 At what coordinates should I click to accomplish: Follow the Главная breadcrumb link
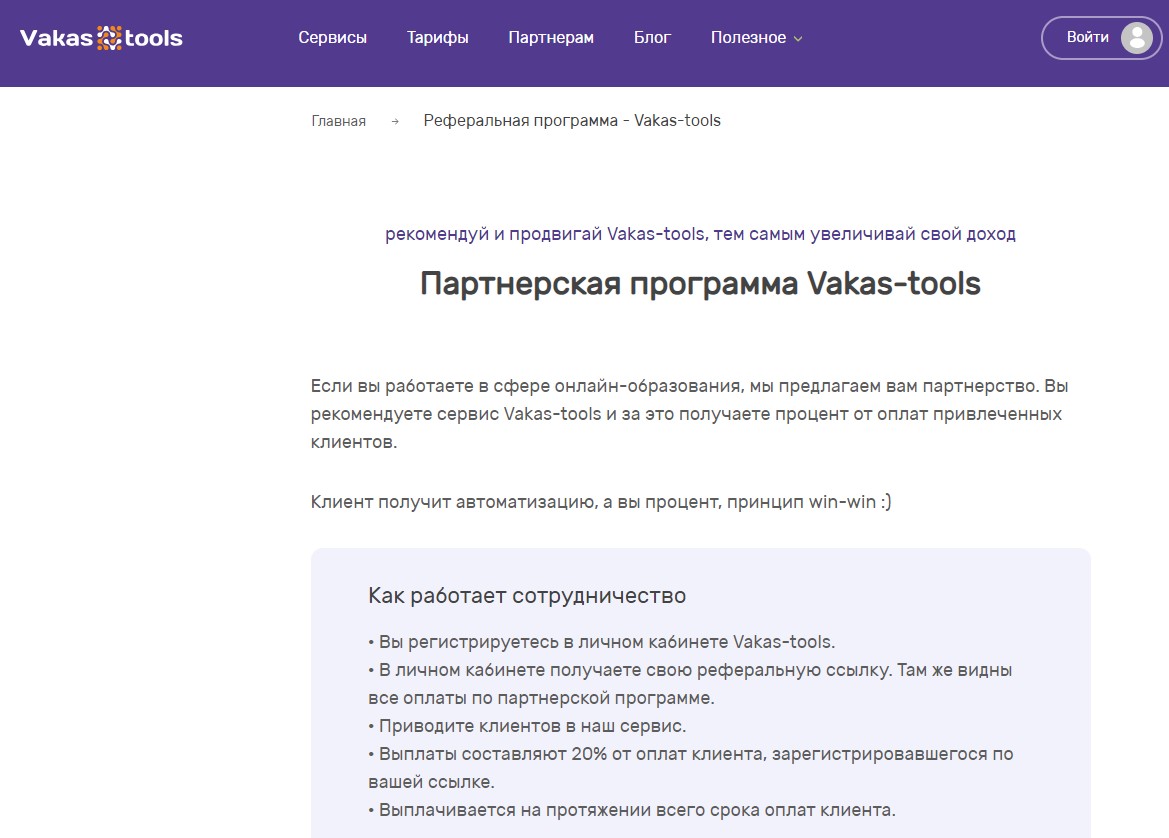tap(338, 121)
